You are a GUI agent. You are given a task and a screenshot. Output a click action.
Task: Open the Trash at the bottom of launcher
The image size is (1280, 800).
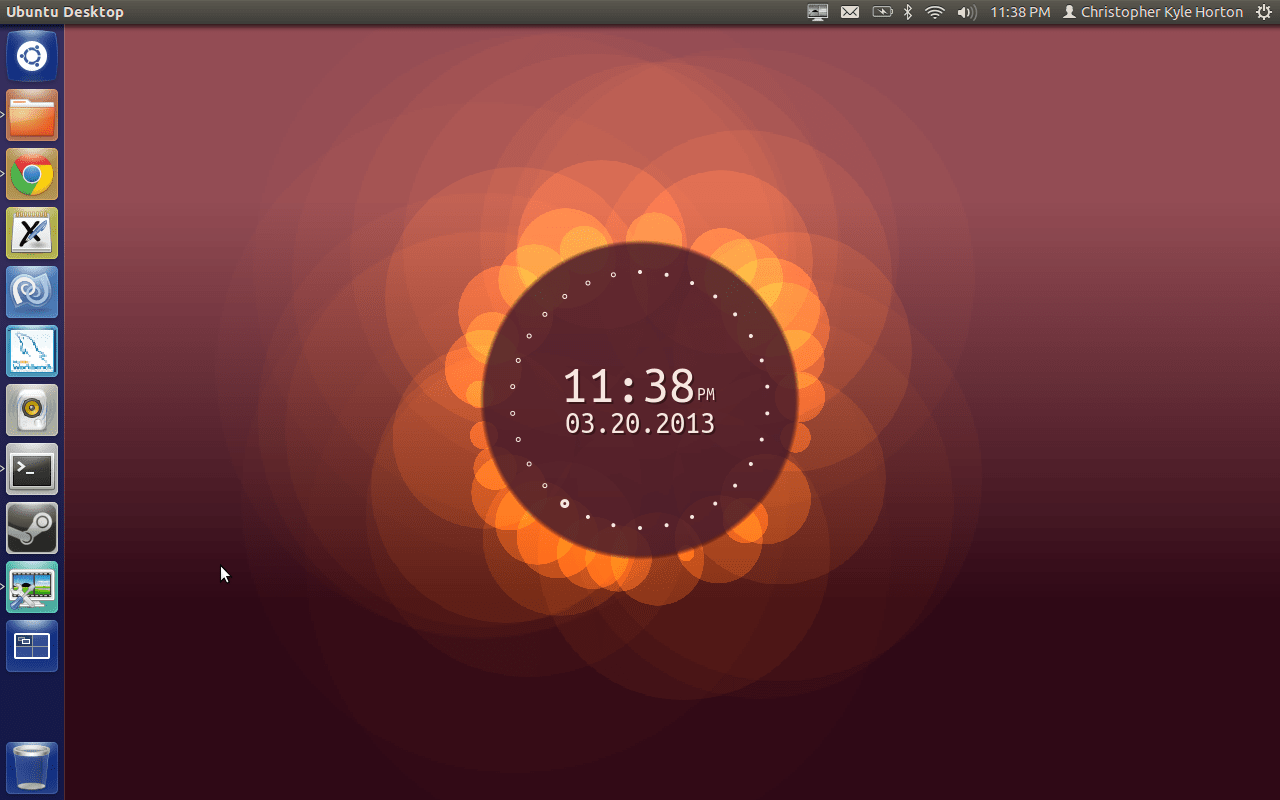31,767
